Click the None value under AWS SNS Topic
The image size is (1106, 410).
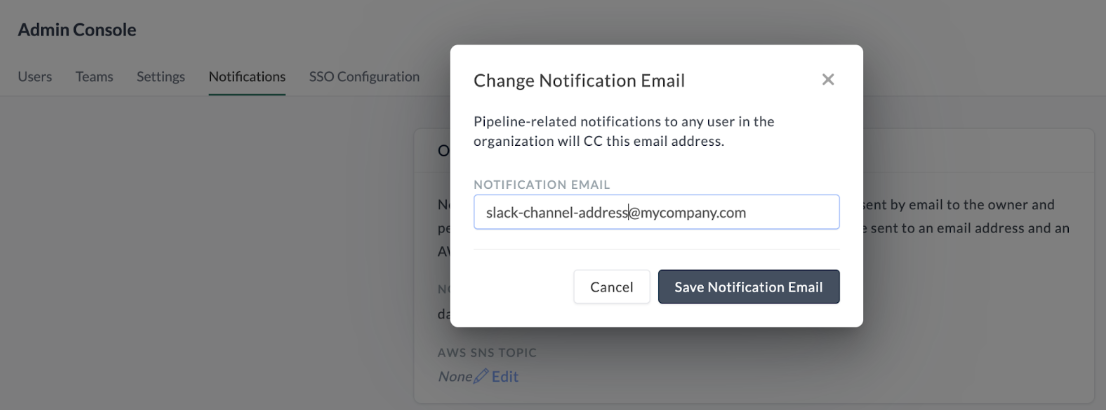(454, 377)
